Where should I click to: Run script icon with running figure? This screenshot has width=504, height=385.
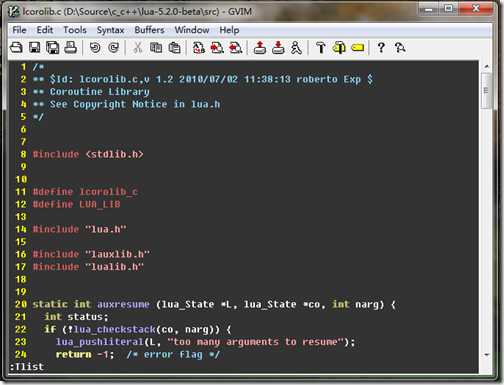pos(296,48)
